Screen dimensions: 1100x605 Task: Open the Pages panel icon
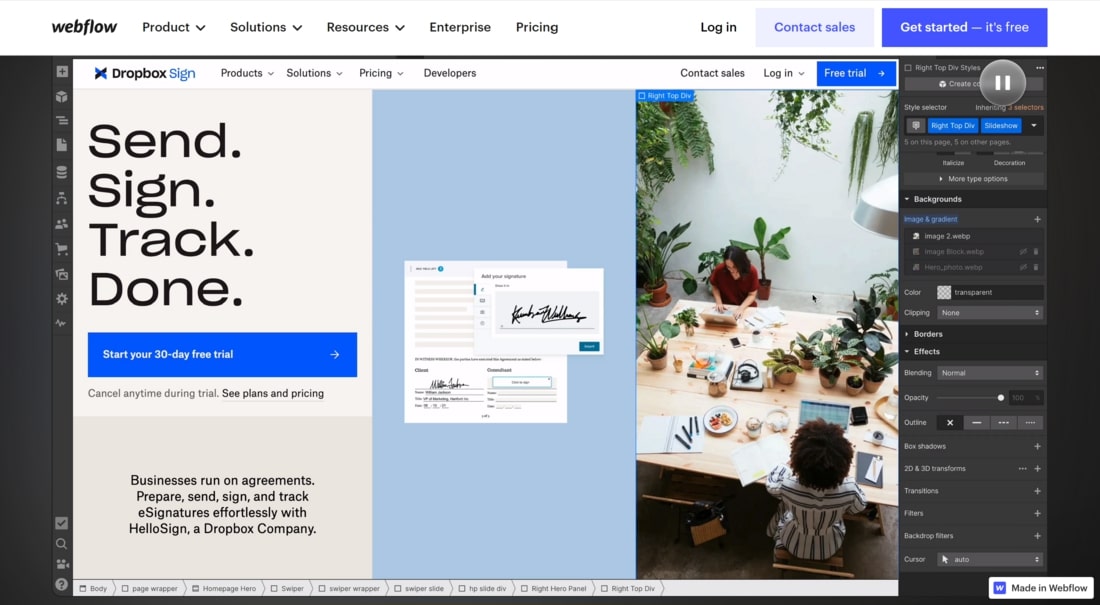(x=62, y=145)
